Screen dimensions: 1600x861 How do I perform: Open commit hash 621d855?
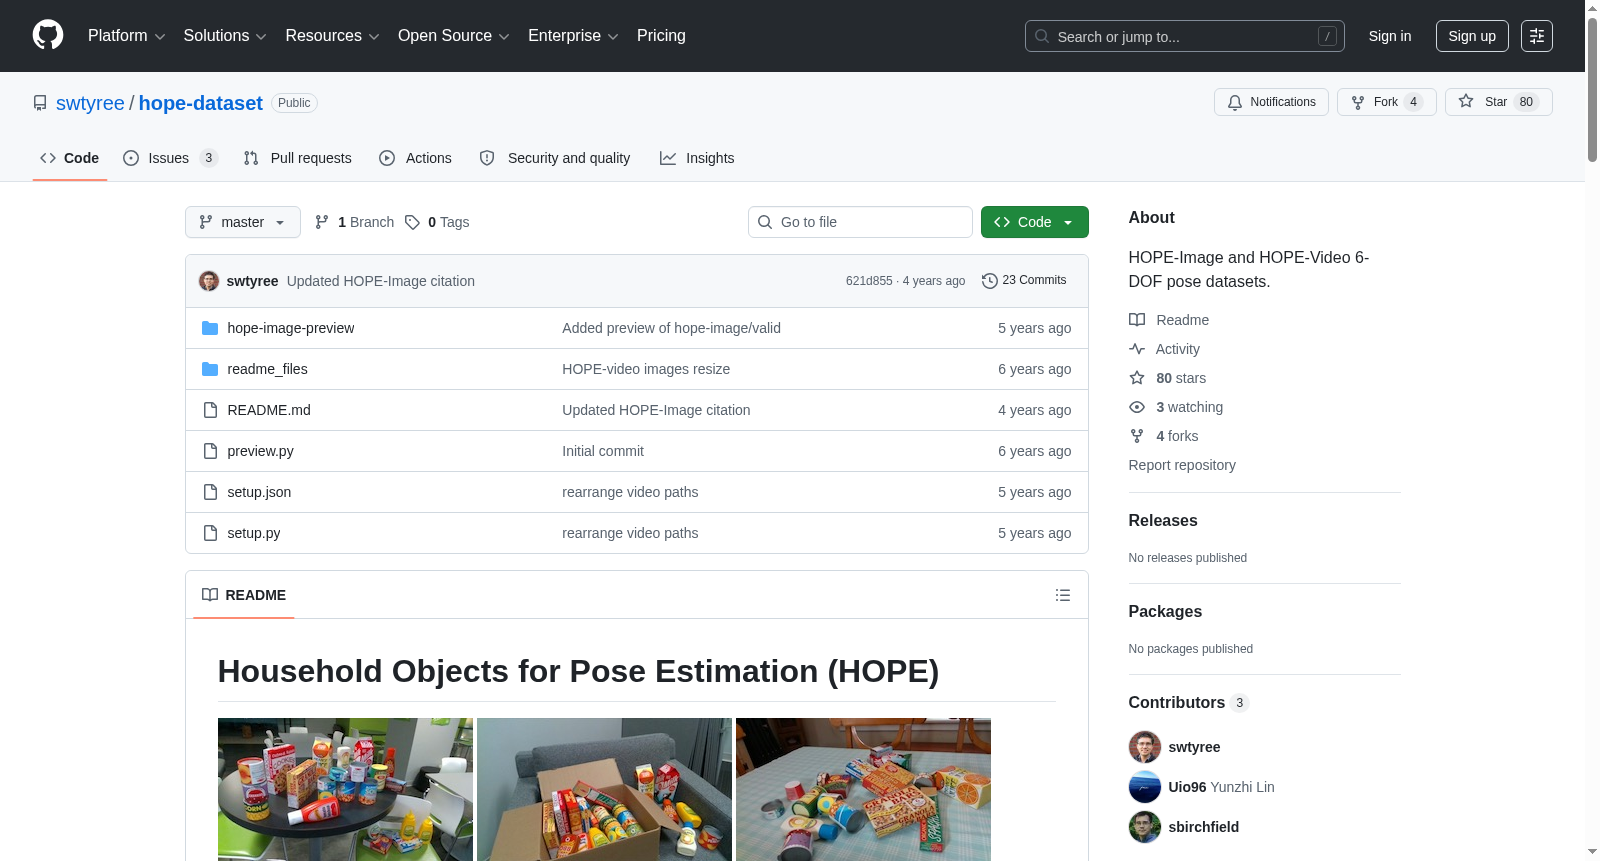pos(869,281)
